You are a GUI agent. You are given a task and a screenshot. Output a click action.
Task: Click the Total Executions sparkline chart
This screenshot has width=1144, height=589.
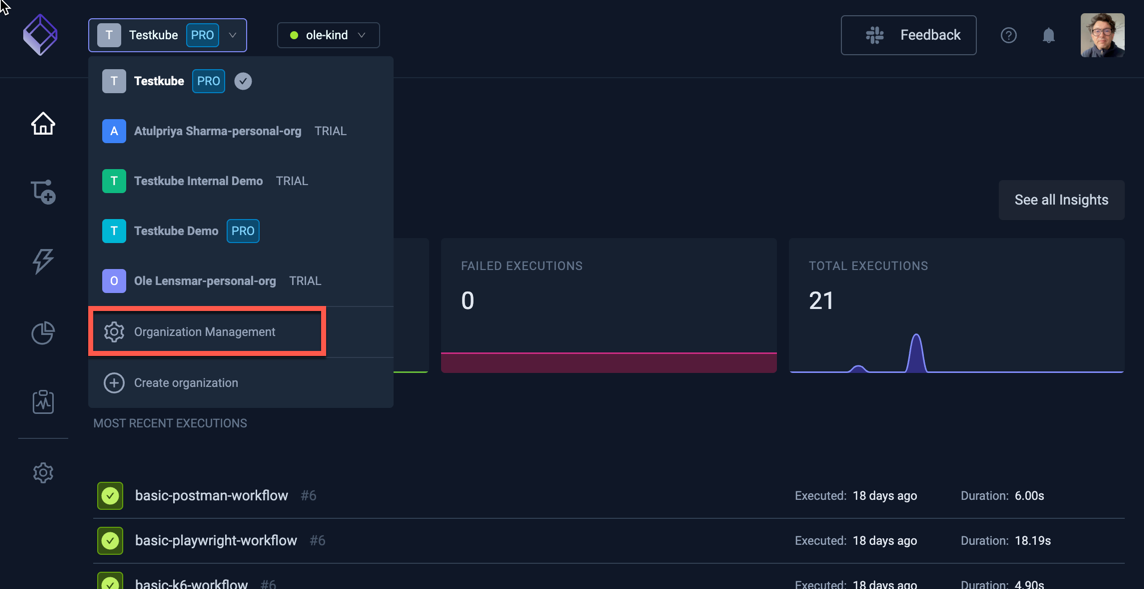pos(956,354)
